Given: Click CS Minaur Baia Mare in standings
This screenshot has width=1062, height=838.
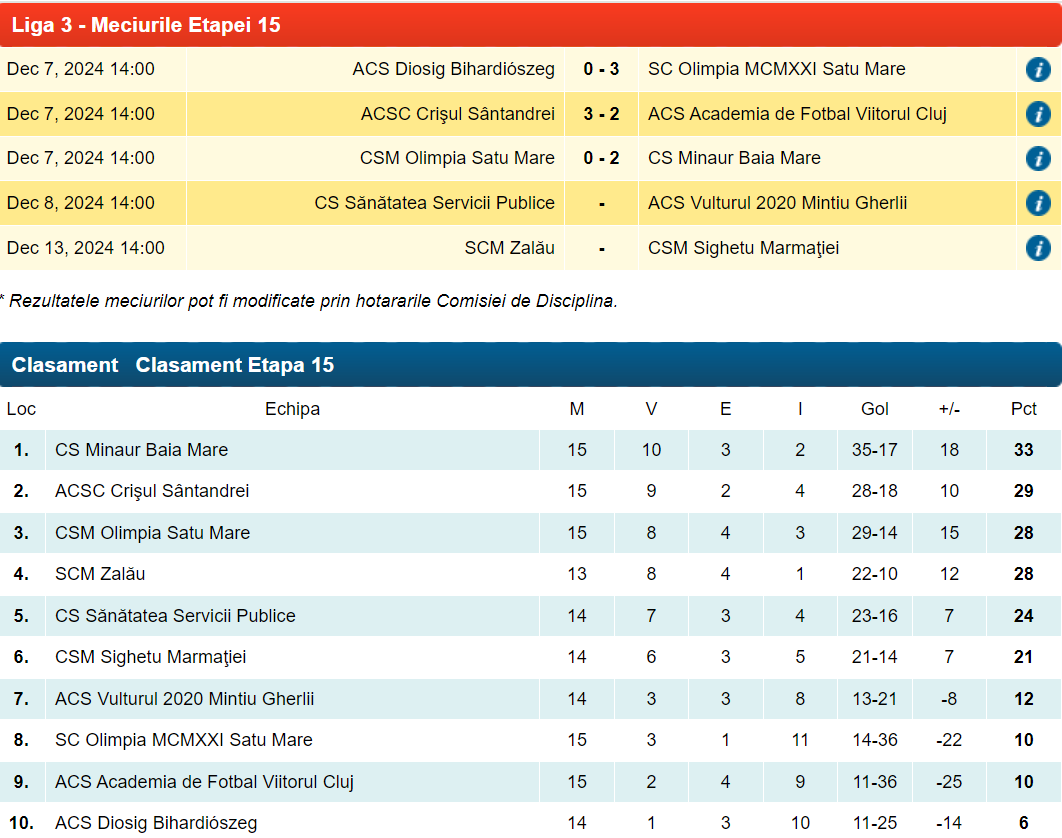Looking at the screenshot, I should [142, 450].
